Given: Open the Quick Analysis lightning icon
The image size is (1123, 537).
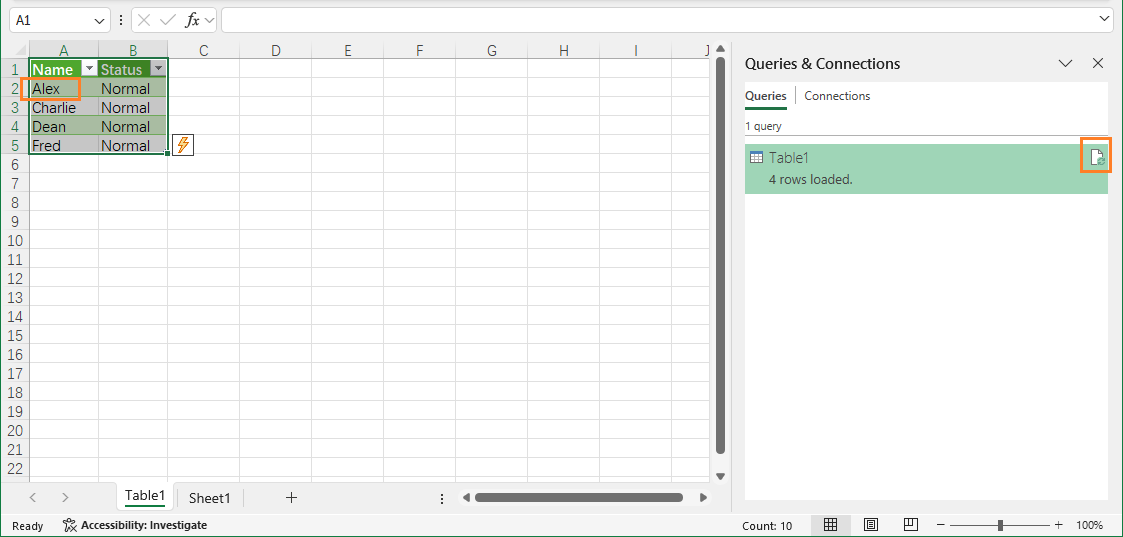Looking at the screenshot, I should coord(183,145).
